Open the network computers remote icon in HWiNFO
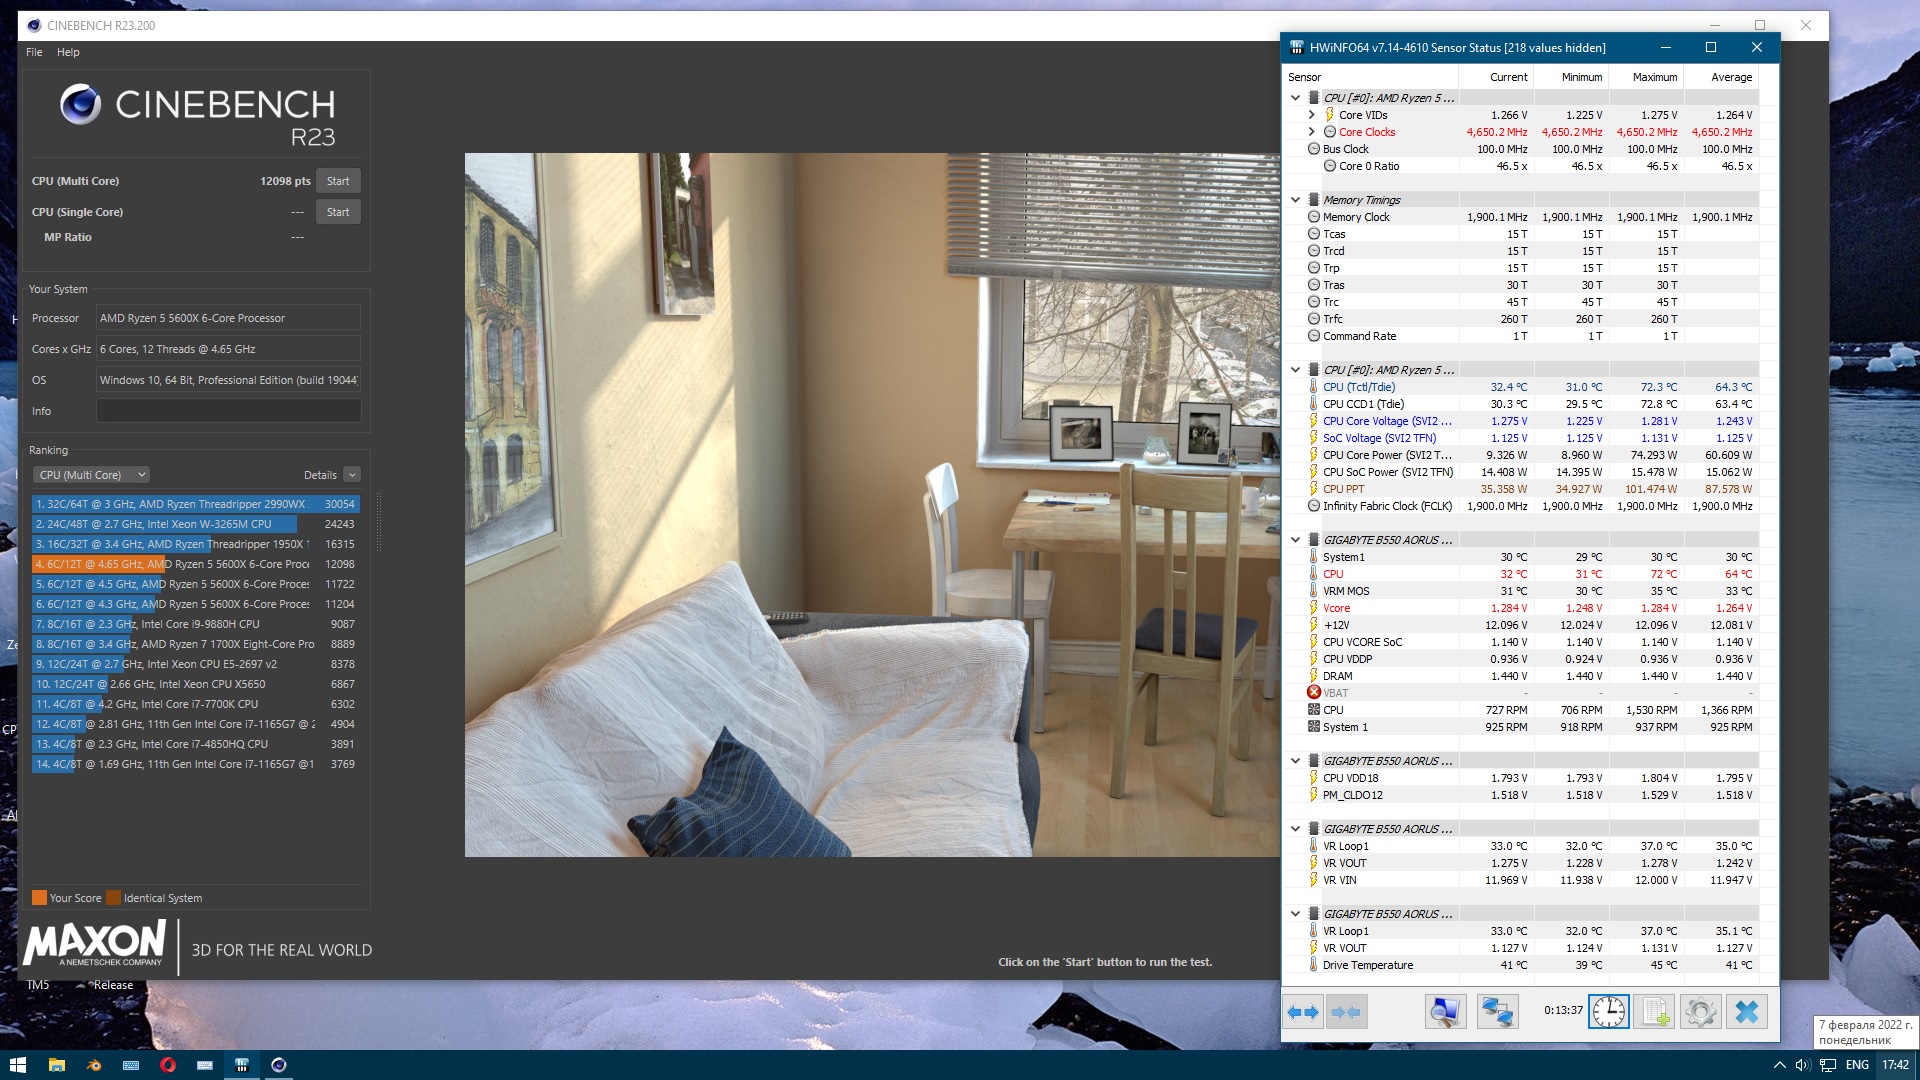Viewport: 1920px width, 1080px height. [1497, 1012]
